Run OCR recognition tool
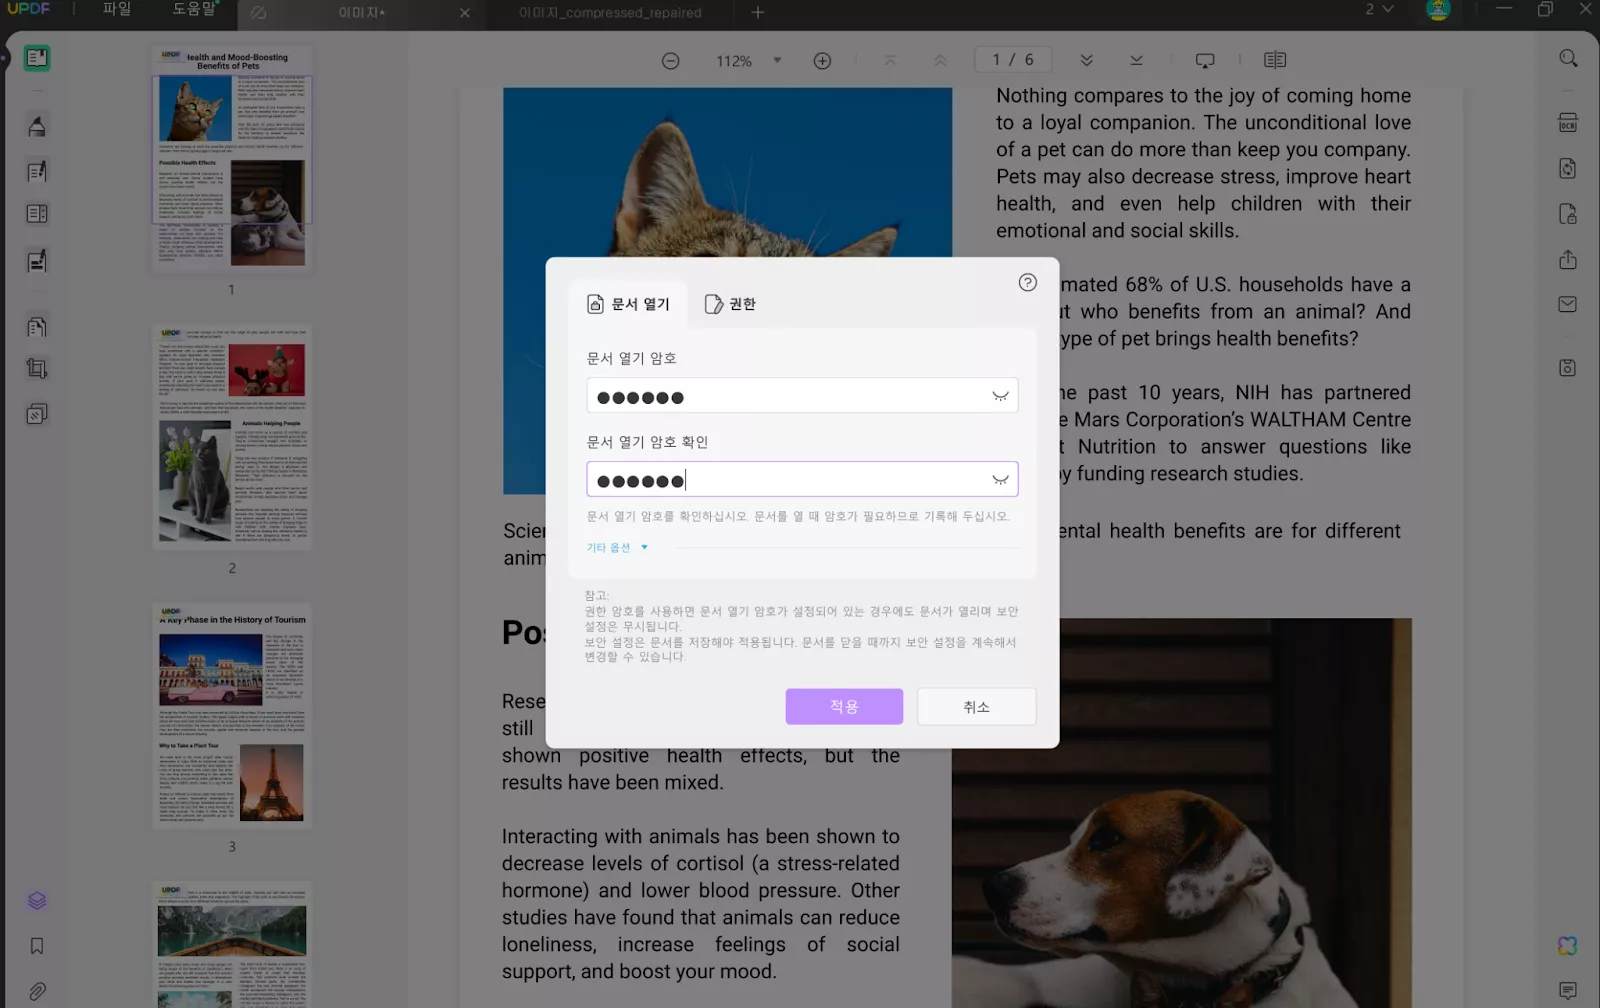Screen dimensions: 1600x1008 coord(1568,123)
